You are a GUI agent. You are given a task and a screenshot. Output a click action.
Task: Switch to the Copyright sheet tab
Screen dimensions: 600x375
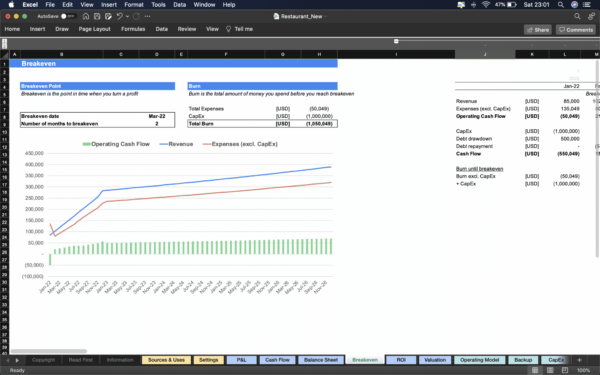43,360
